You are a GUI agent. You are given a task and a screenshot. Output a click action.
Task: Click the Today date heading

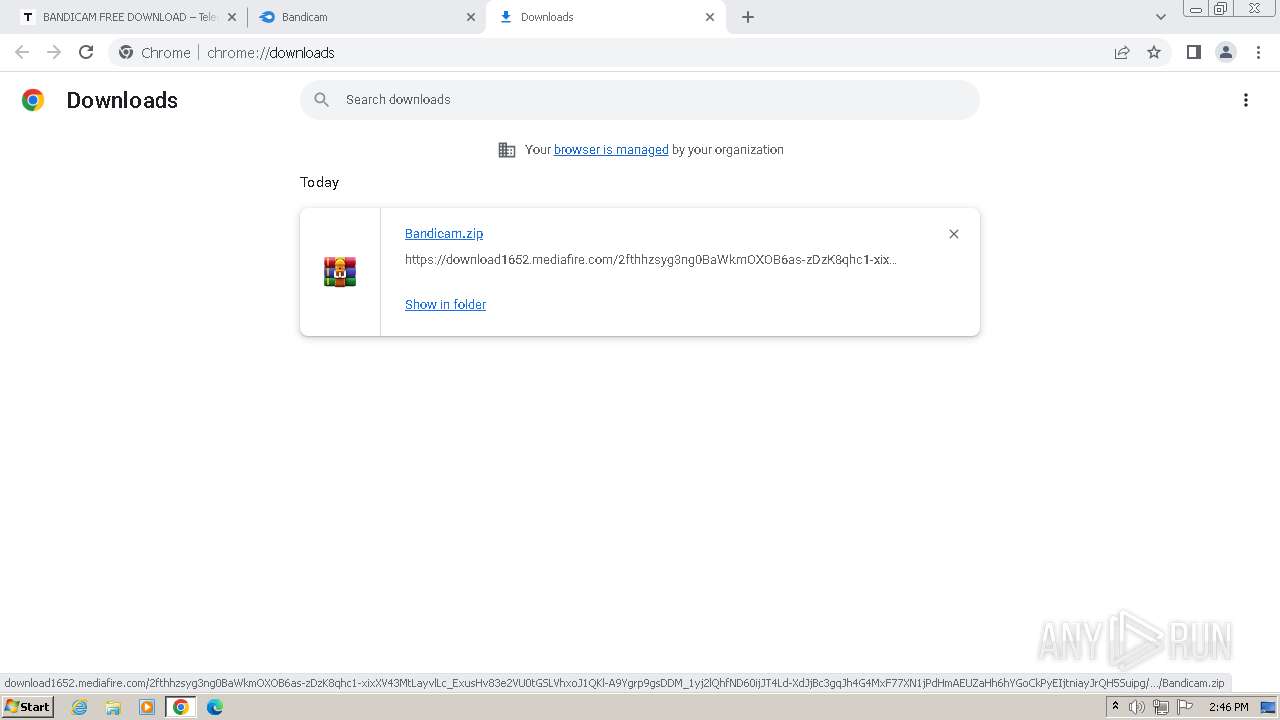coord(319,182)
